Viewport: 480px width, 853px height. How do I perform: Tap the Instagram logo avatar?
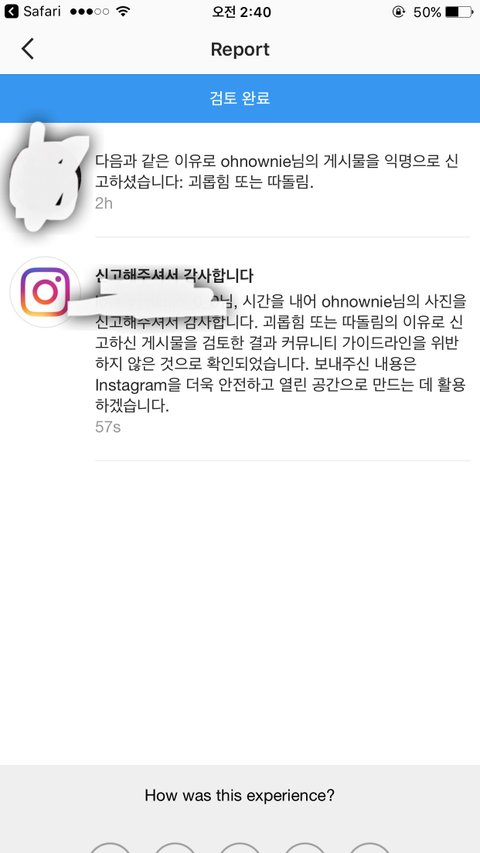point(45,292)
